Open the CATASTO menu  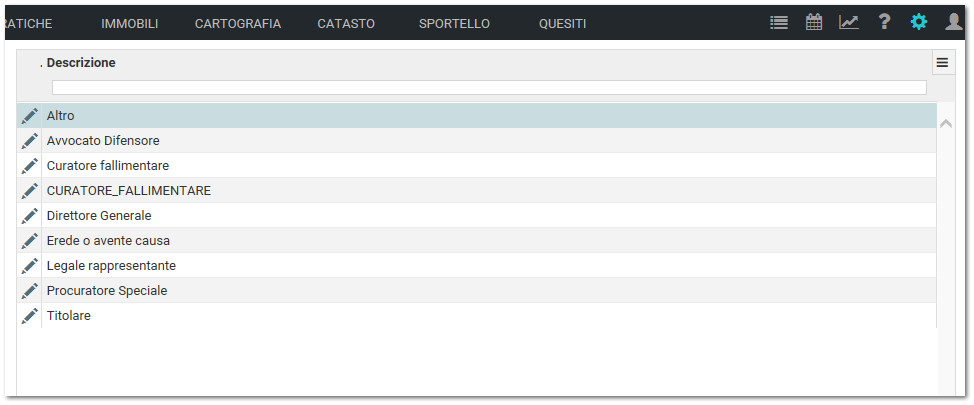click(346, 24)
